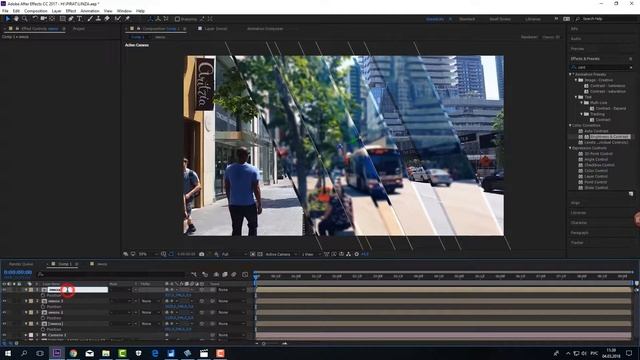The height and width of the screenshot is (360, 640).
Task: Select the Brush tool
Action: click(90, 19)
